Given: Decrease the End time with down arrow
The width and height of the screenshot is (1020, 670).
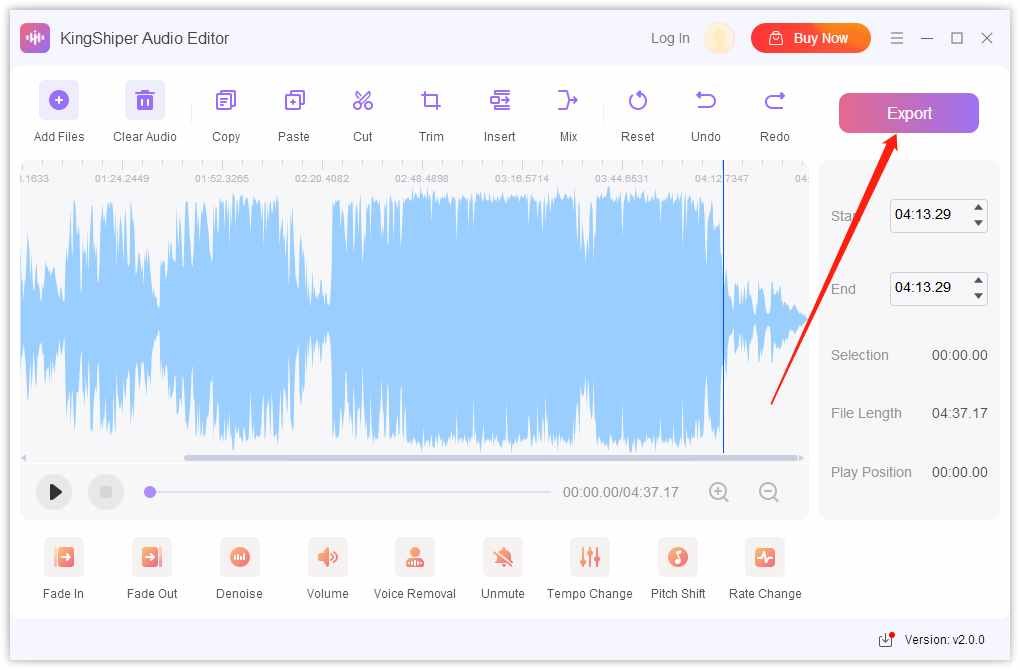Looking at the screenshot, I should tap(978, 296).
